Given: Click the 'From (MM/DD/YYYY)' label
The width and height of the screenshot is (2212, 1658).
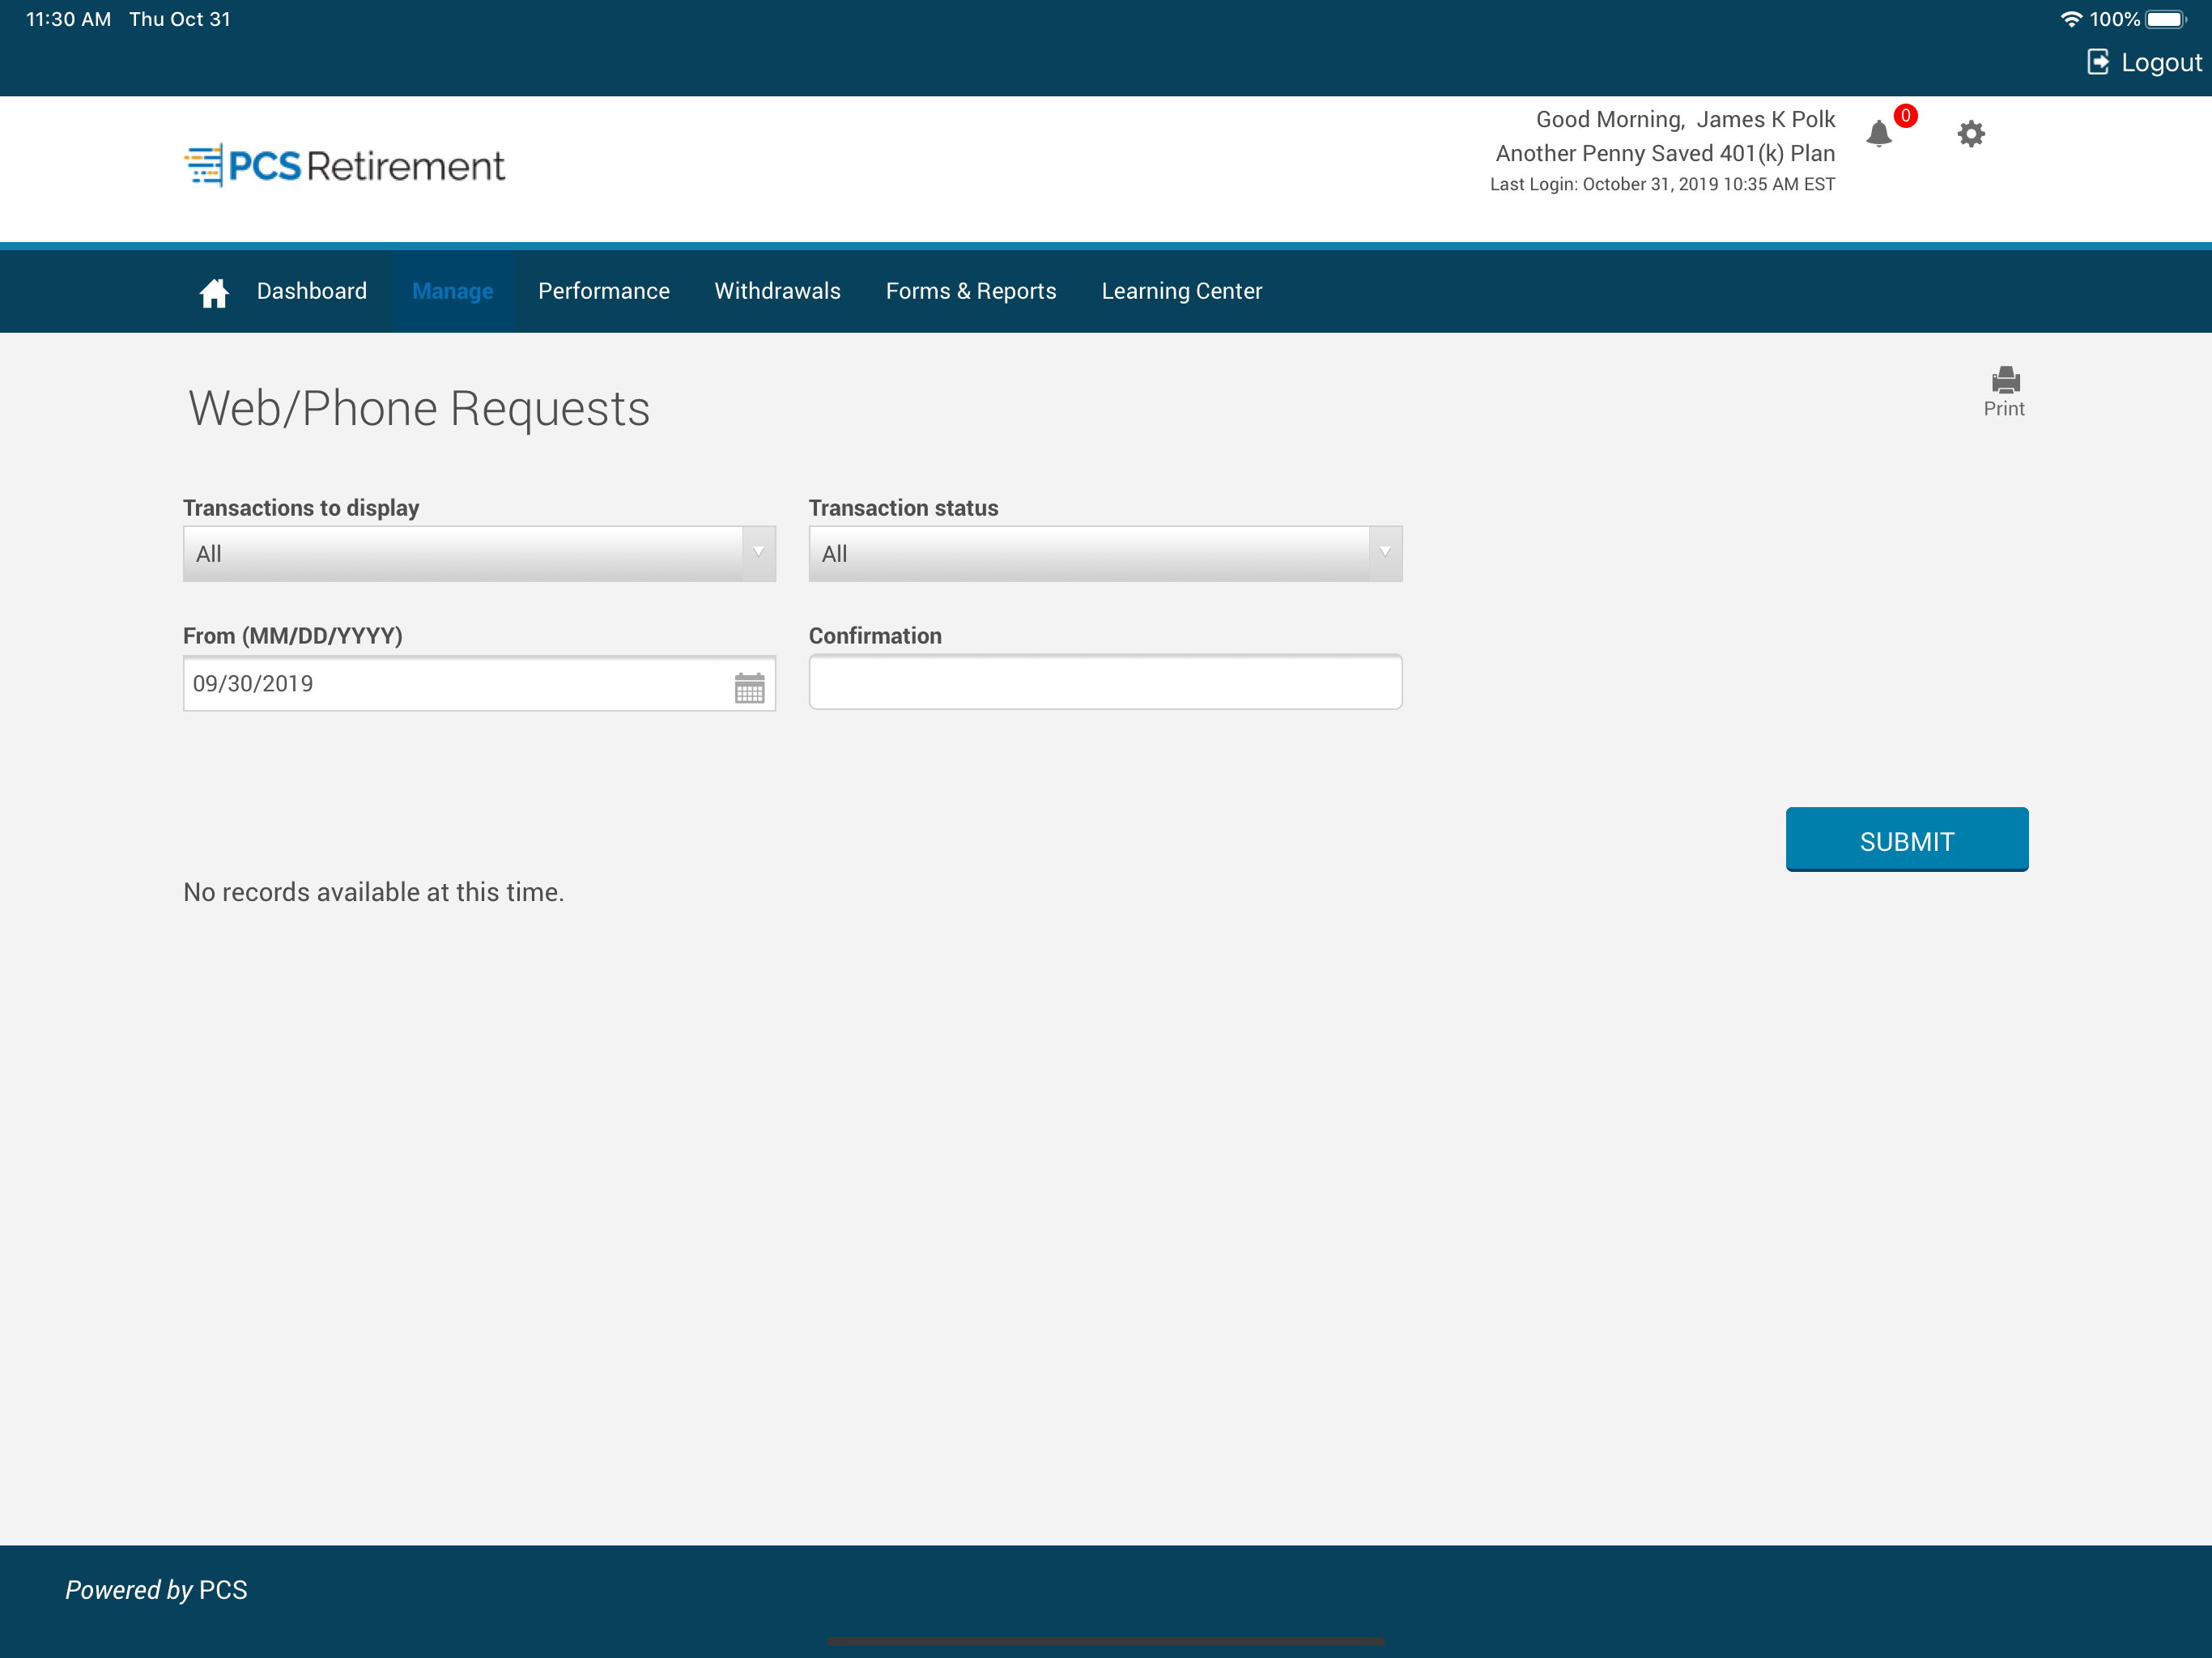Looking at the screenshot, I should click(x=293, y=636).
